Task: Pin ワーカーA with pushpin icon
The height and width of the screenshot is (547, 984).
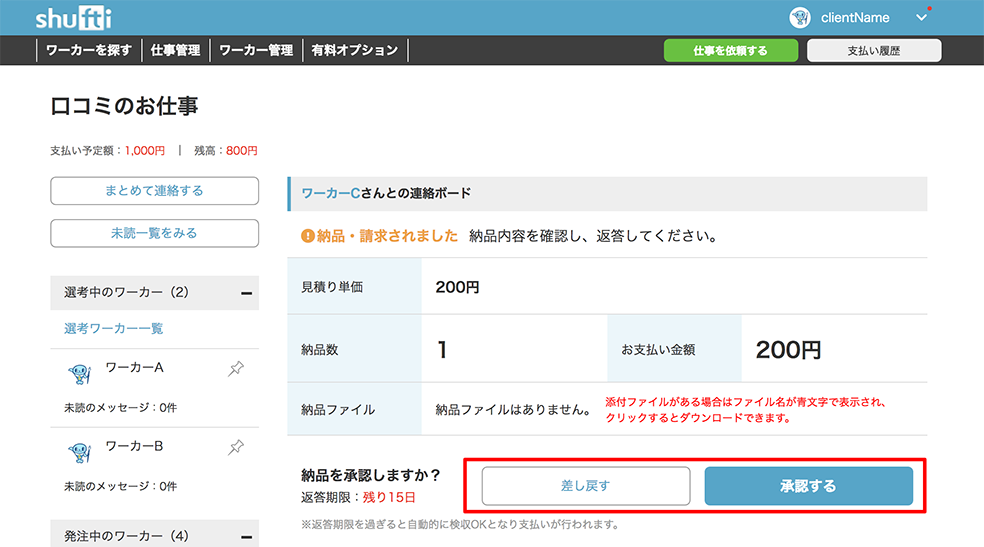Action: [236, 369]
